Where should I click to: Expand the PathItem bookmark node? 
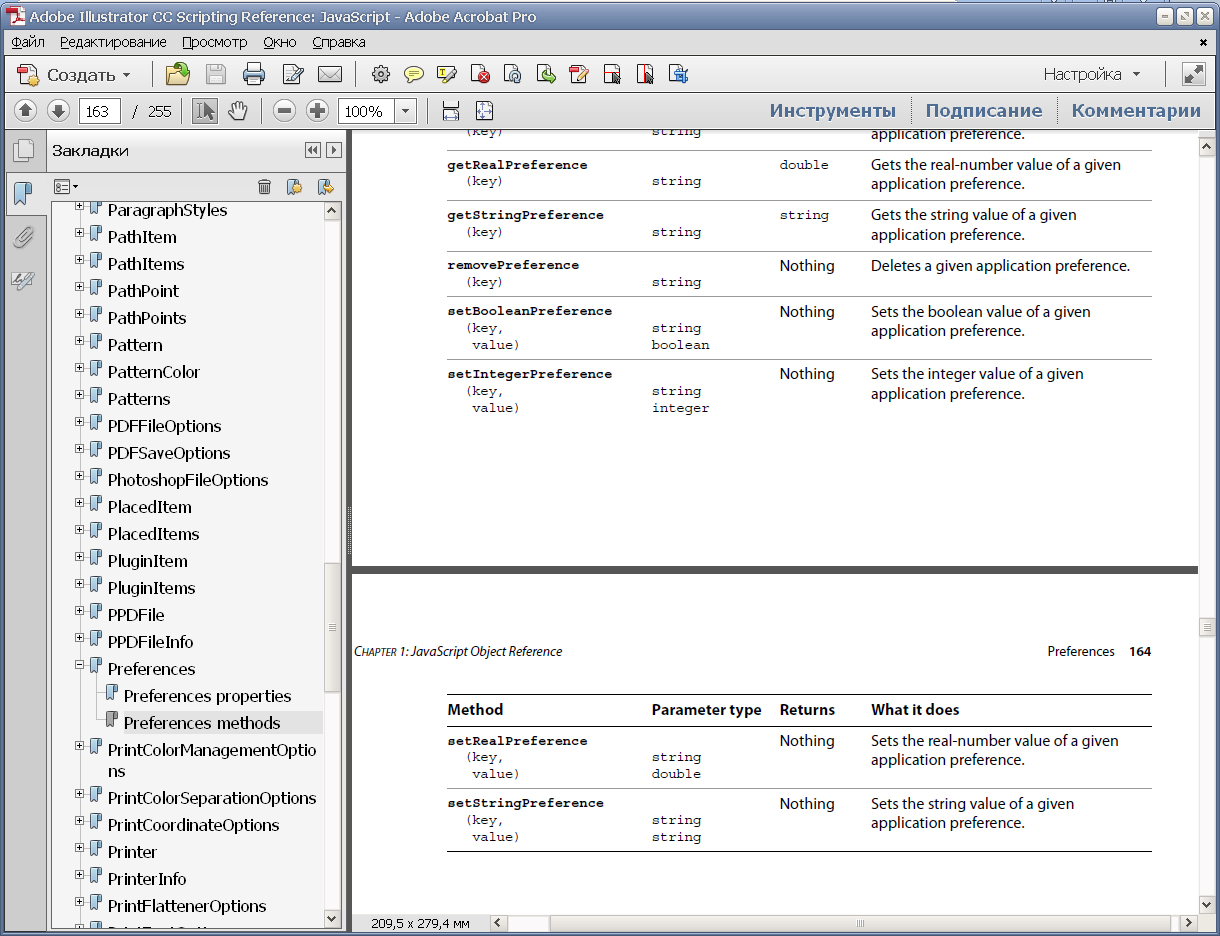[80, 232]
